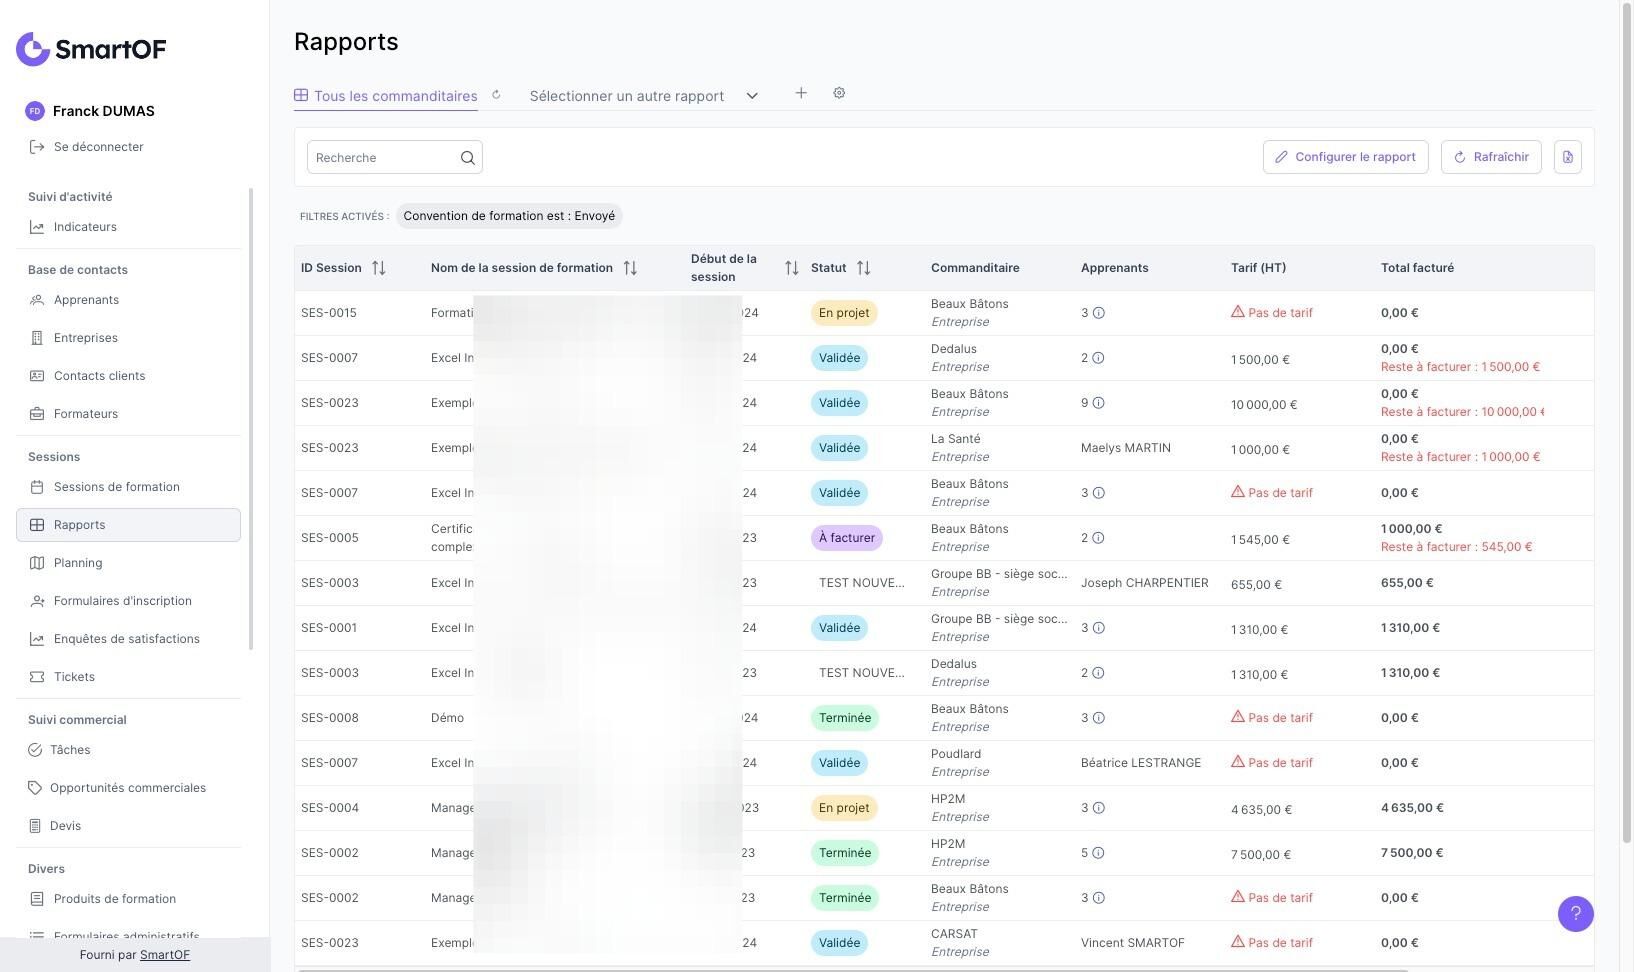Show learner info icon in SES-0005 row
Image resolution: width=1634 pixels, height=972 pixels.
1098,538
